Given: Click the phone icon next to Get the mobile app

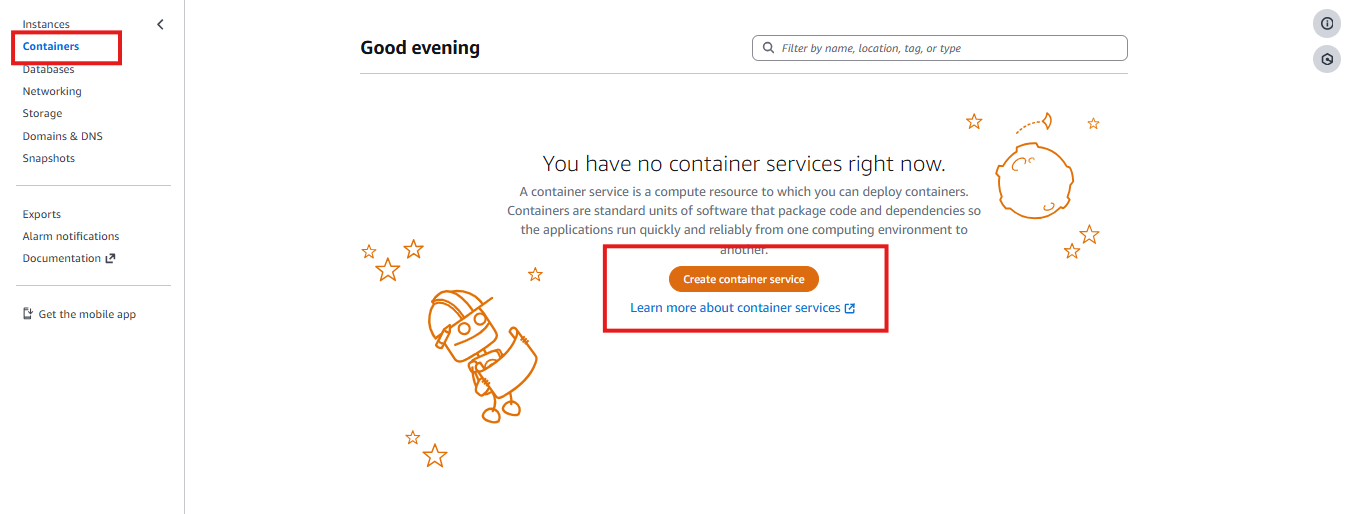Looking at the screenshot, I should [x=28, y=314].
